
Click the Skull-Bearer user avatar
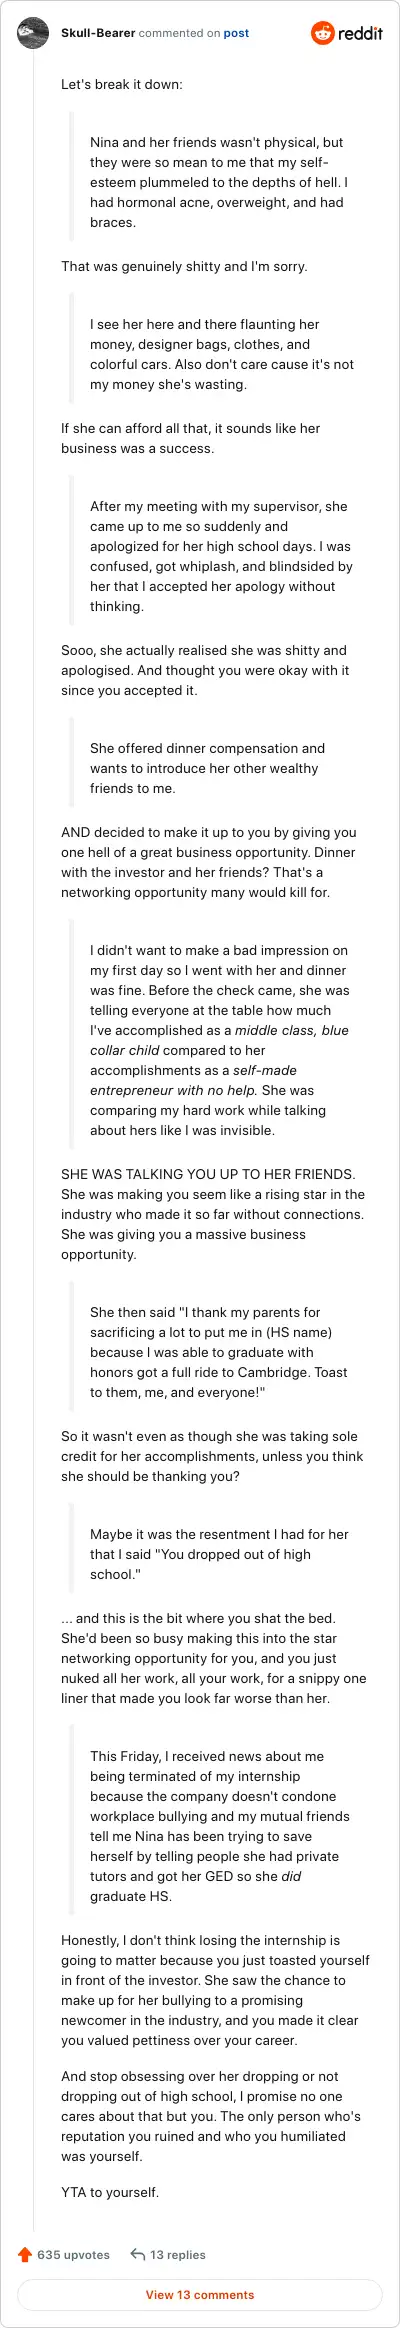tap(33, 33)
